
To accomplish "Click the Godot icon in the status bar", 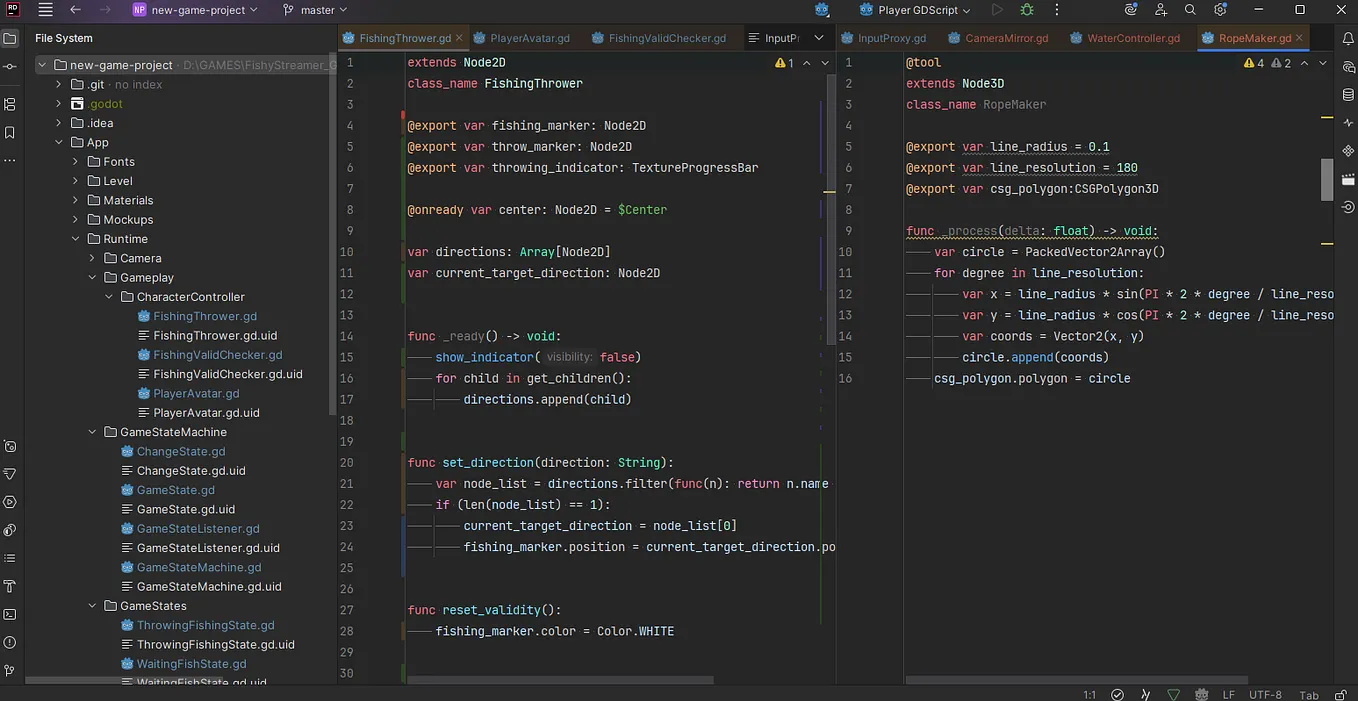I will (1202, 693).
